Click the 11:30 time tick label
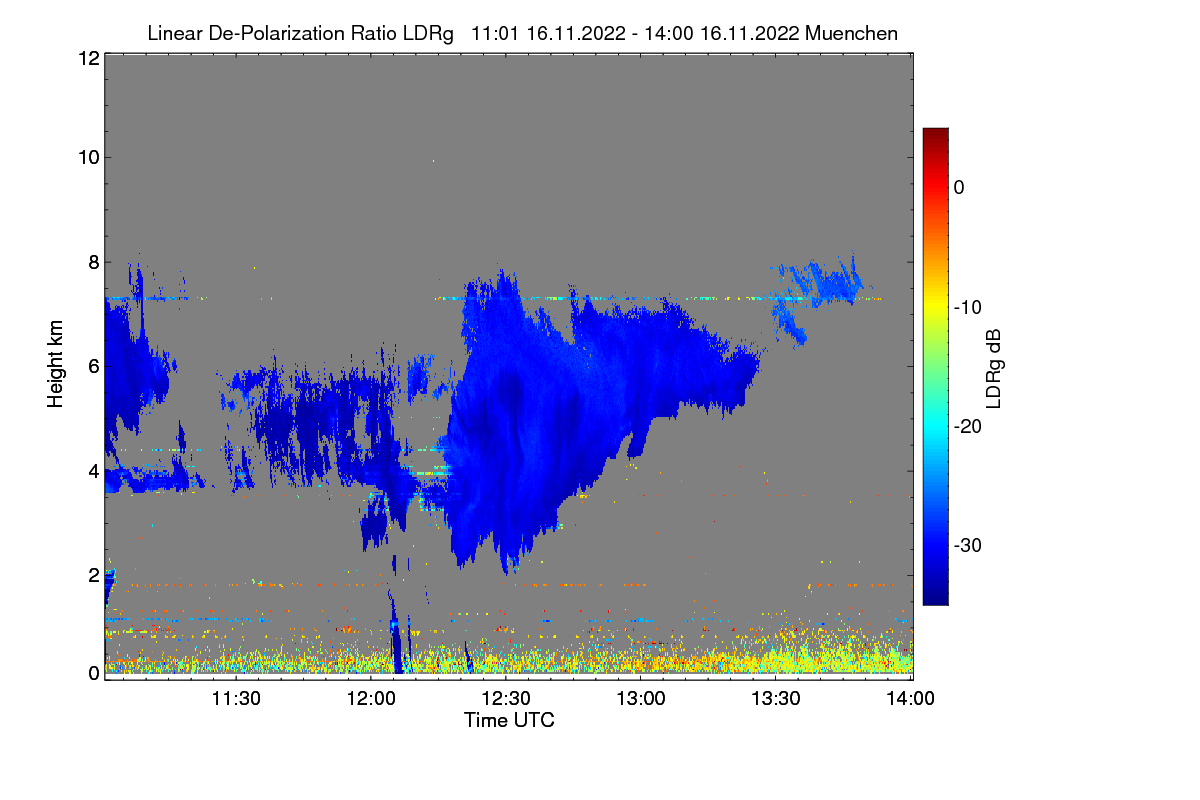Viewport: 1200px width, 800px height. point(236,698)
